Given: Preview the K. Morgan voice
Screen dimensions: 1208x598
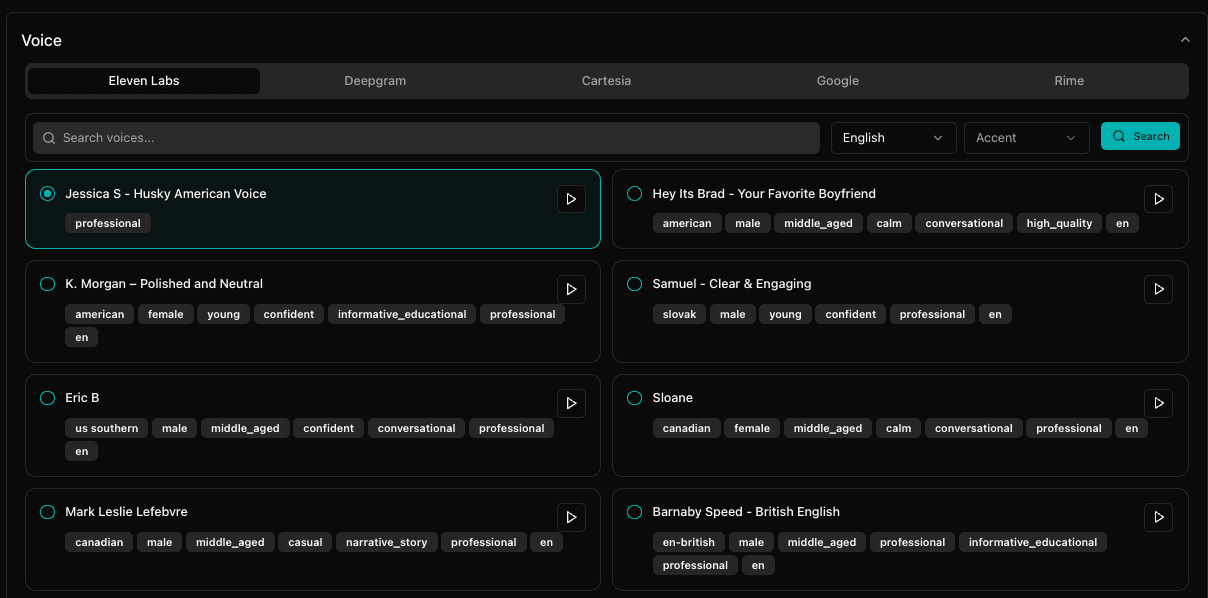Looking at the screenshot, I should pos(571,289).
